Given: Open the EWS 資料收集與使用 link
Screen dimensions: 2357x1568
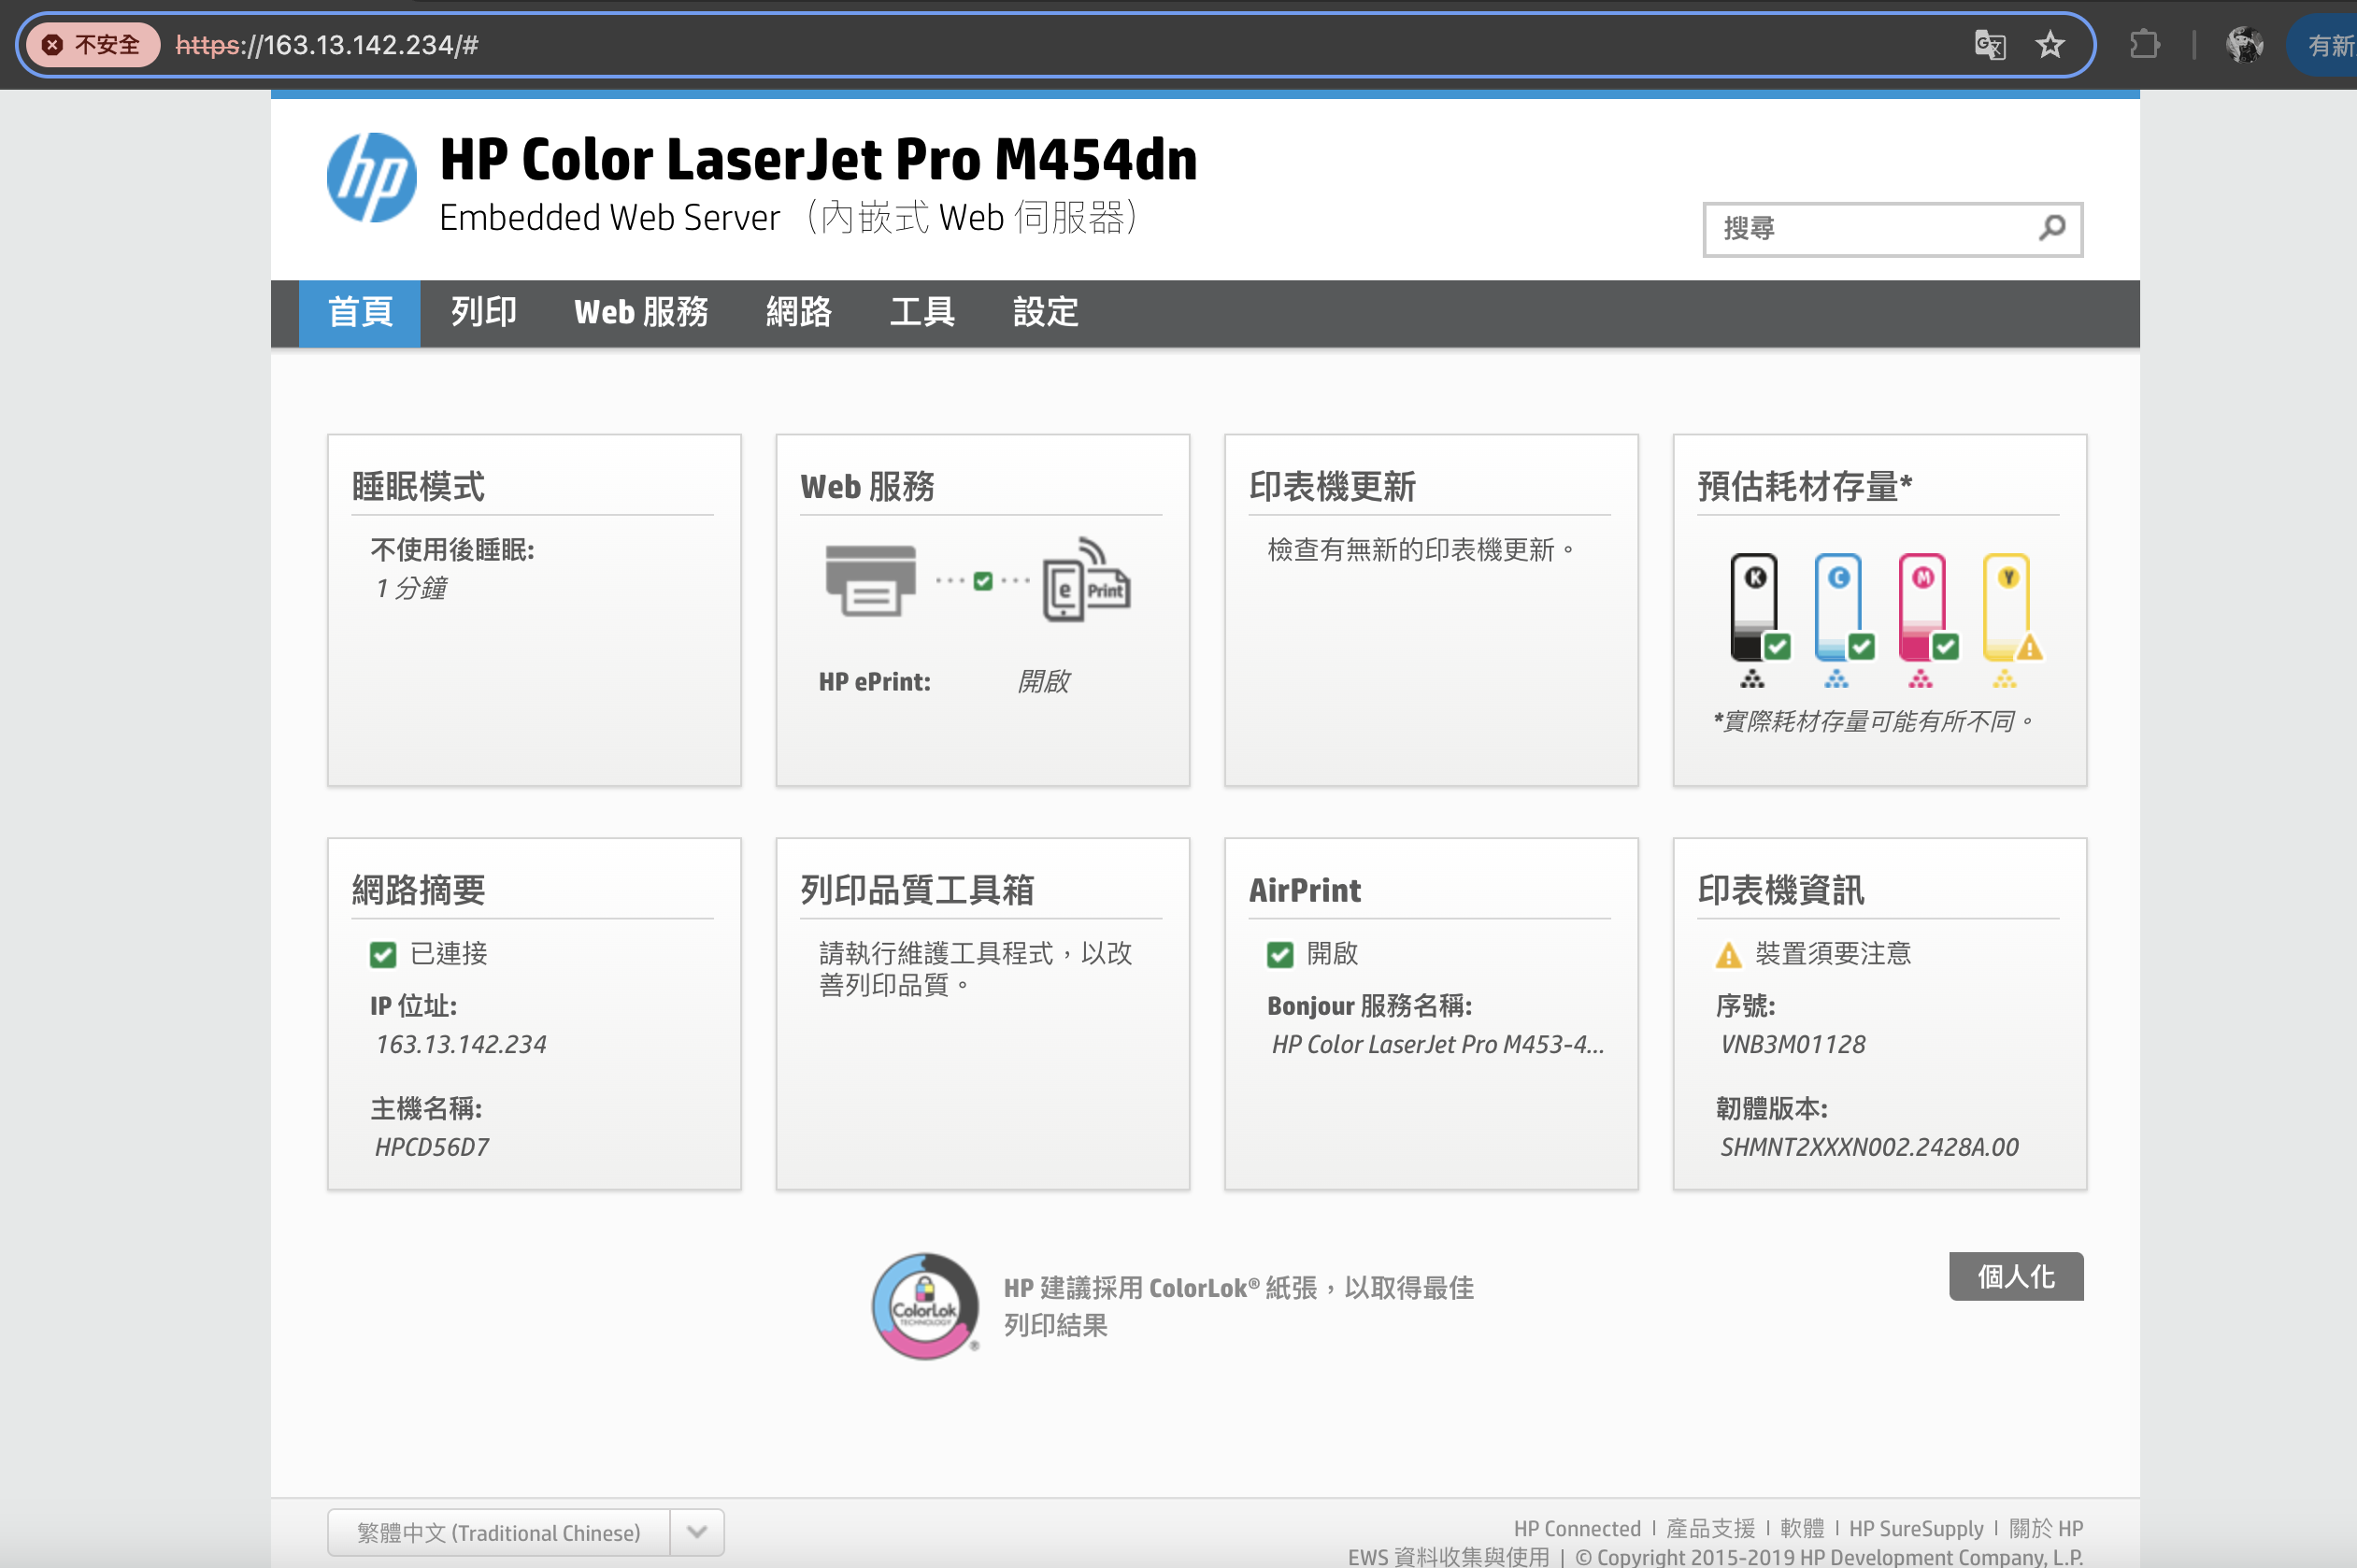Looking at the screenshot, I should [1448, 1556].
